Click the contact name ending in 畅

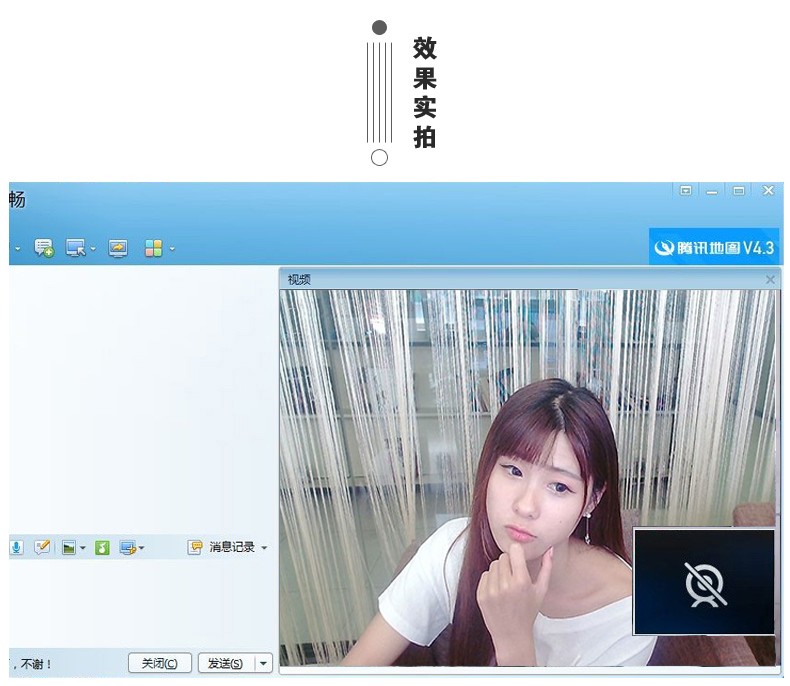tap(17, 199)
